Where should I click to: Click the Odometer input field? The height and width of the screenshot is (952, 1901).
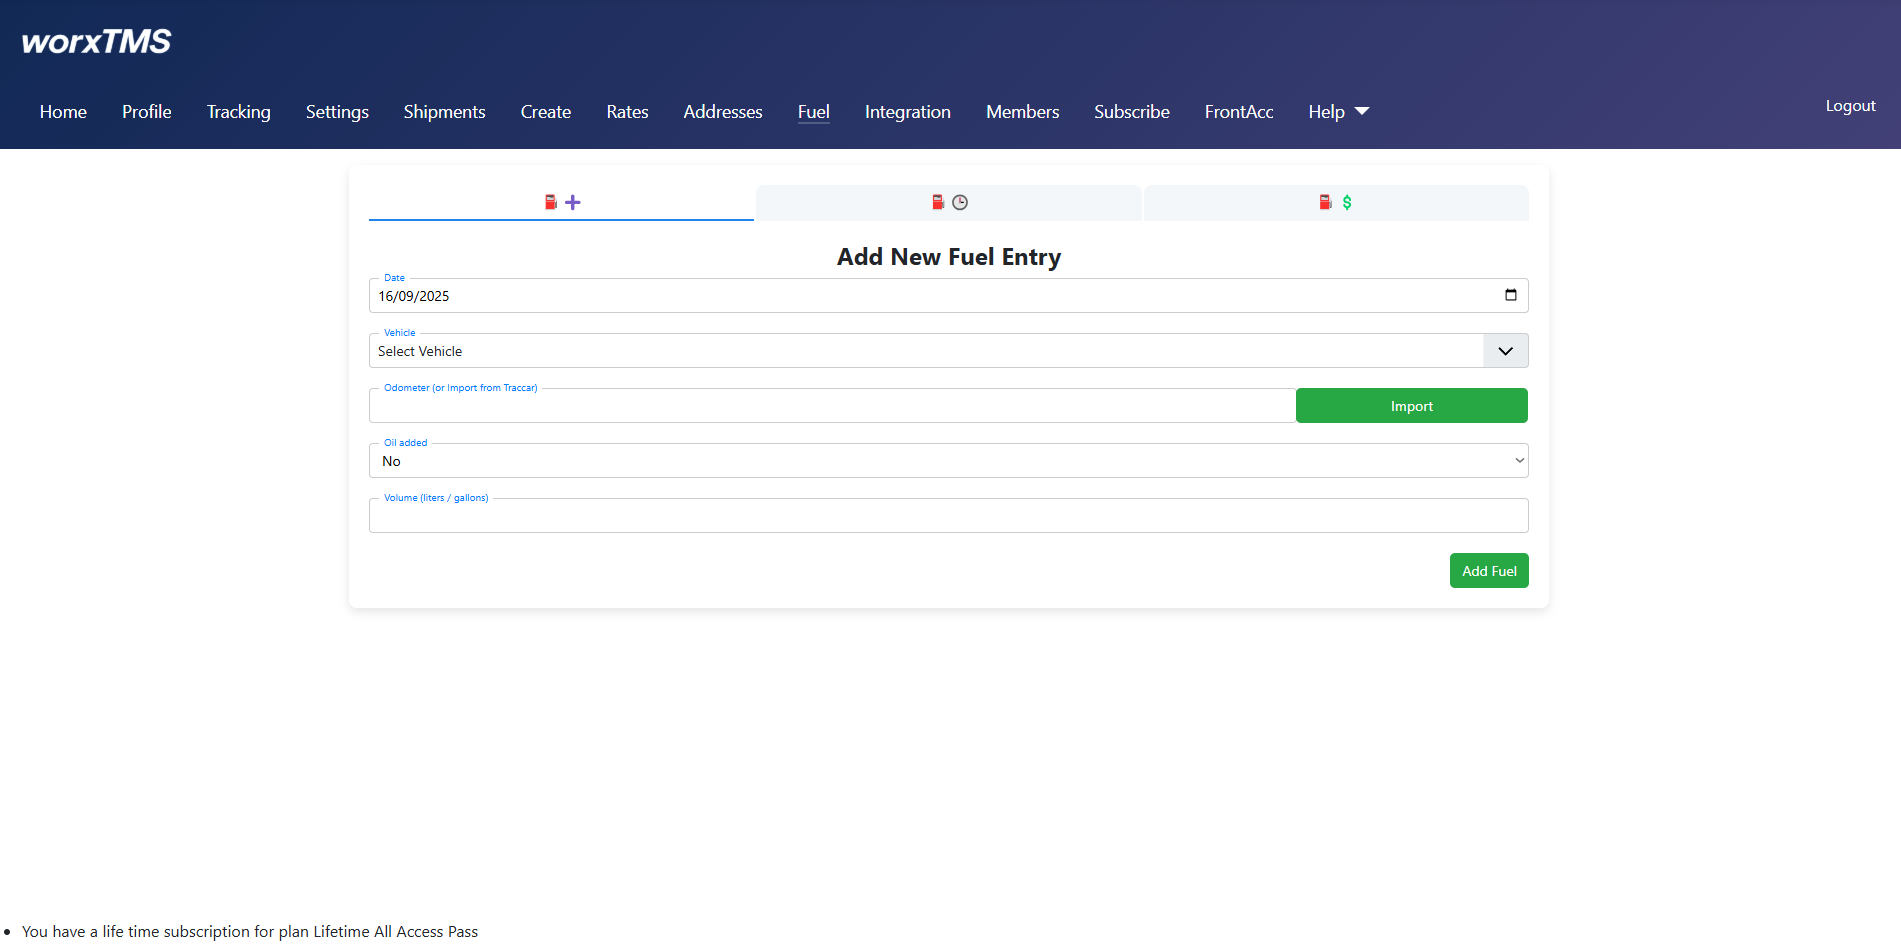pyautogui.click(x=830, y=405)
